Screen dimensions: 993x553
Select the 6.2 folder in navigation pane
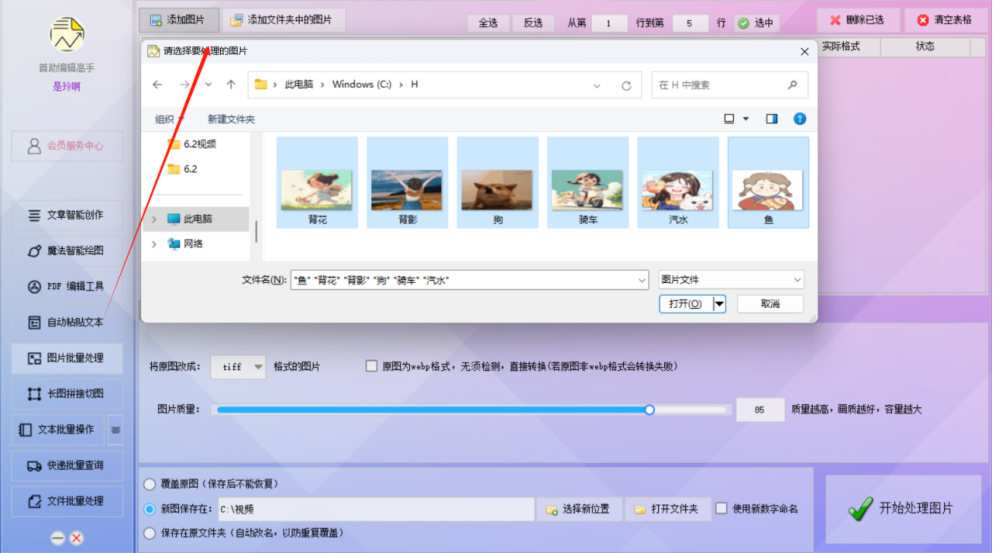click(182, 169)
